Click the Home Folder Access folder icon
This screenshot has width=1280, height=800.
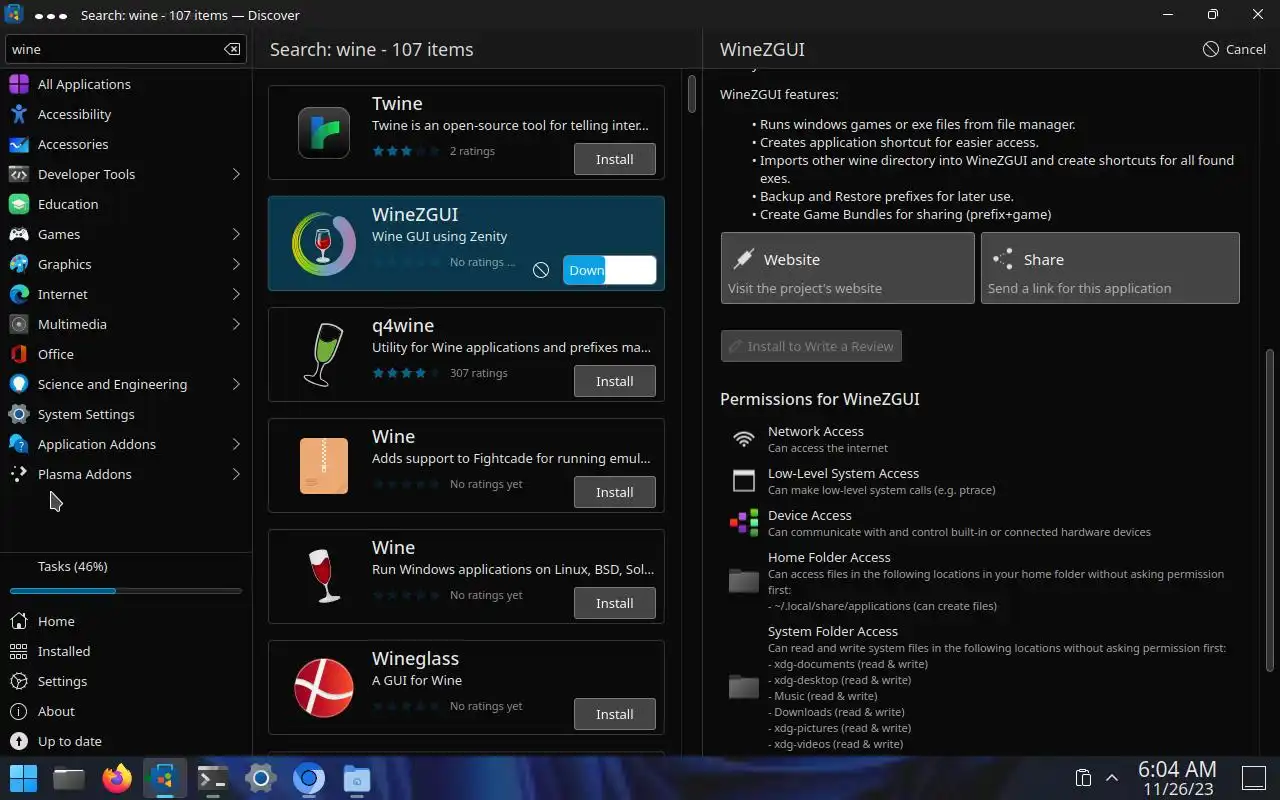pos(743,581)
